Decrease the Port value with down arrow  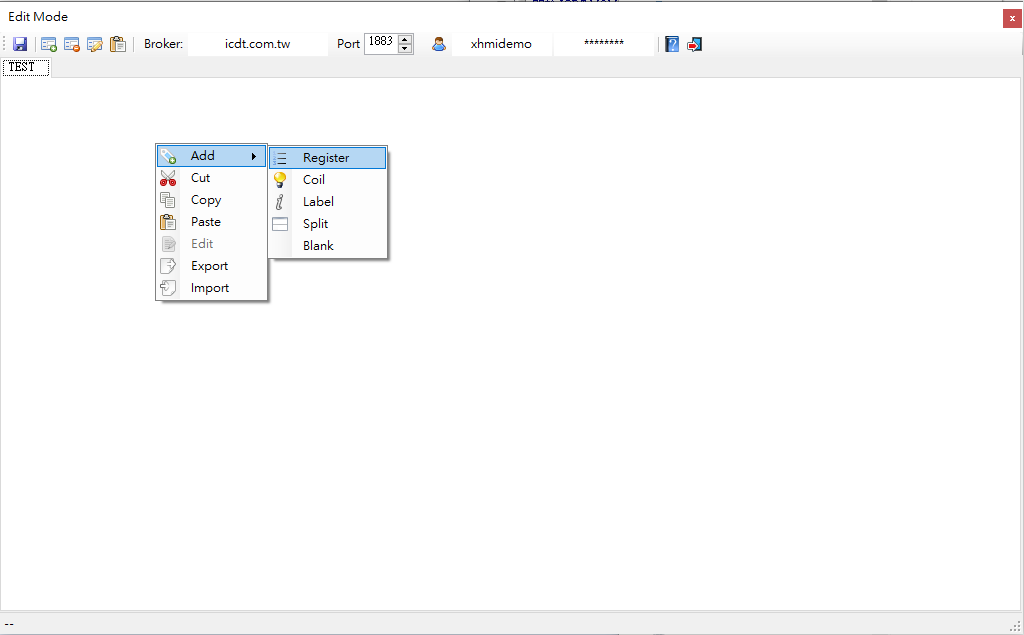[405, 48]
